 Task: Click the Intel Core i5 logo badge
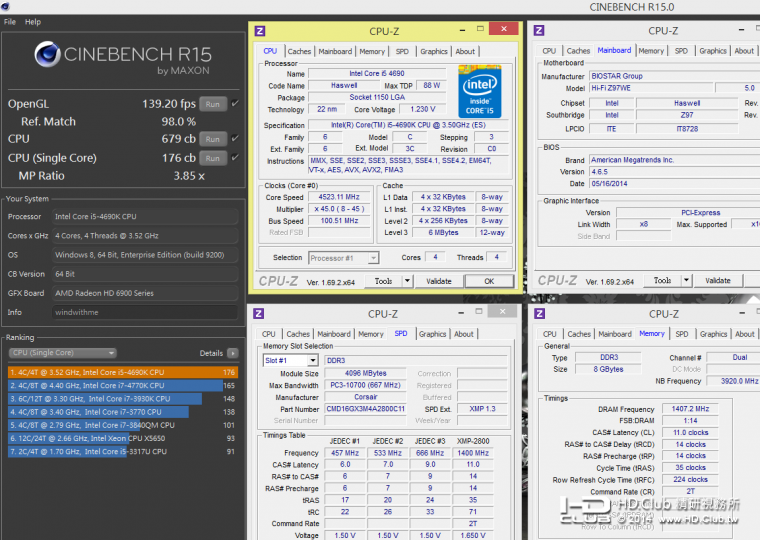(x=479, y=91)
